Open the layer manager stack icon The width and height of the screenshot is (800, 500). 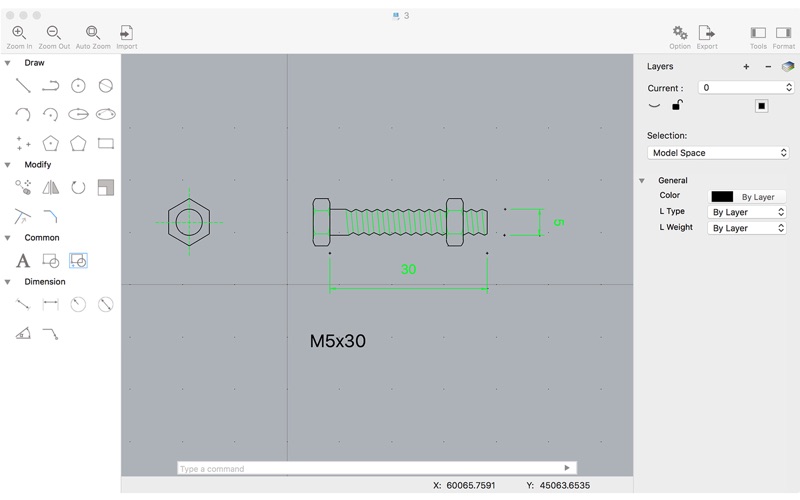point(788,67)
